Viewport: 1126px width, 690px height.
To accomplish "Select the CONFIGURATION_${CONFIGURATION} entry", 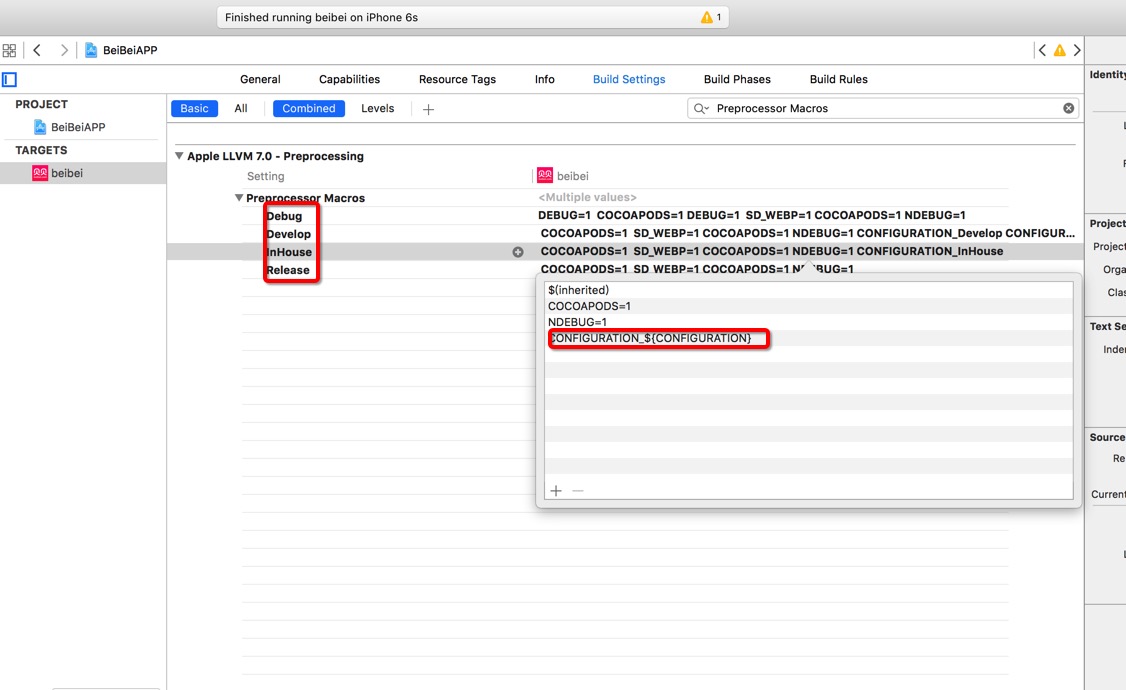I will [809, 338].
